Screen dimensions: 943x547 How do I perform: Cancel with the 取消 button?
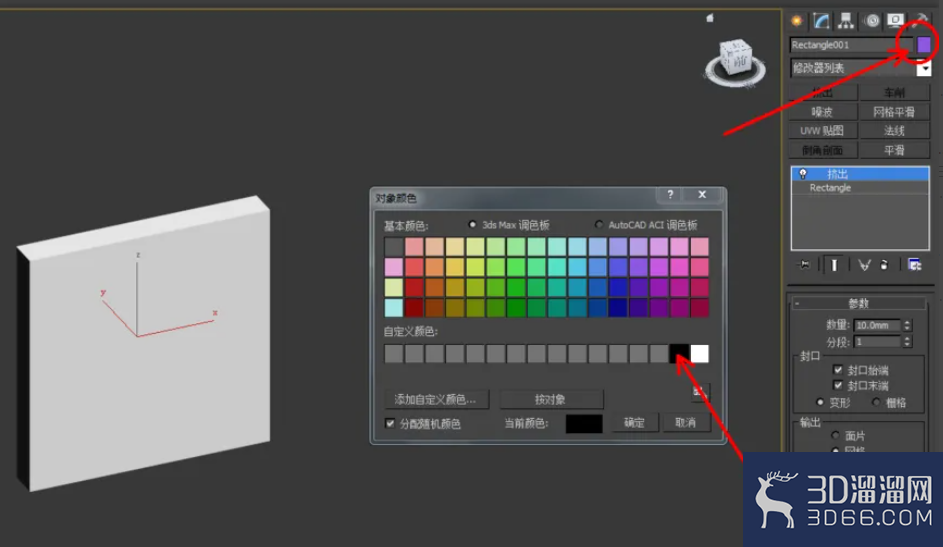click(686, 423)
